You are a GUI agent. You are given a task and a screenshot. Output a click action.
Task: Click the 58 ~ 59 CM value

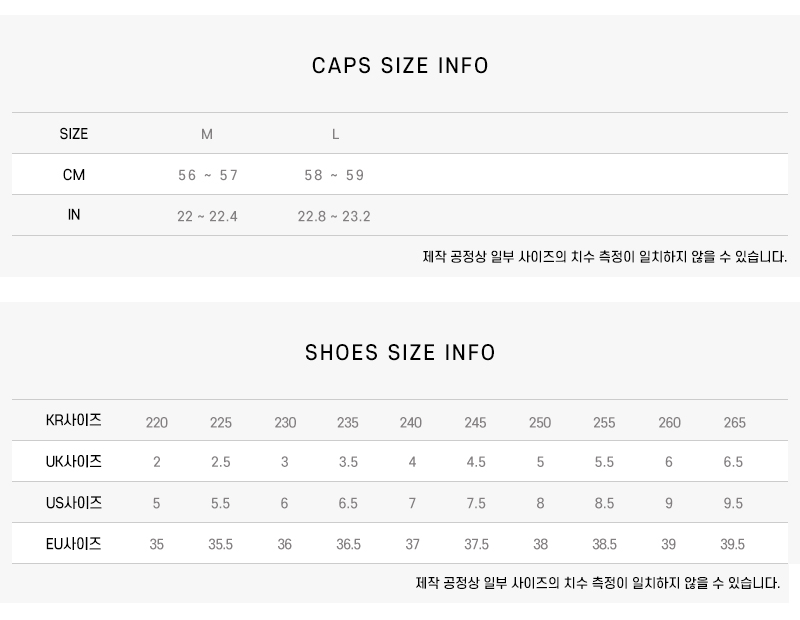334,175
